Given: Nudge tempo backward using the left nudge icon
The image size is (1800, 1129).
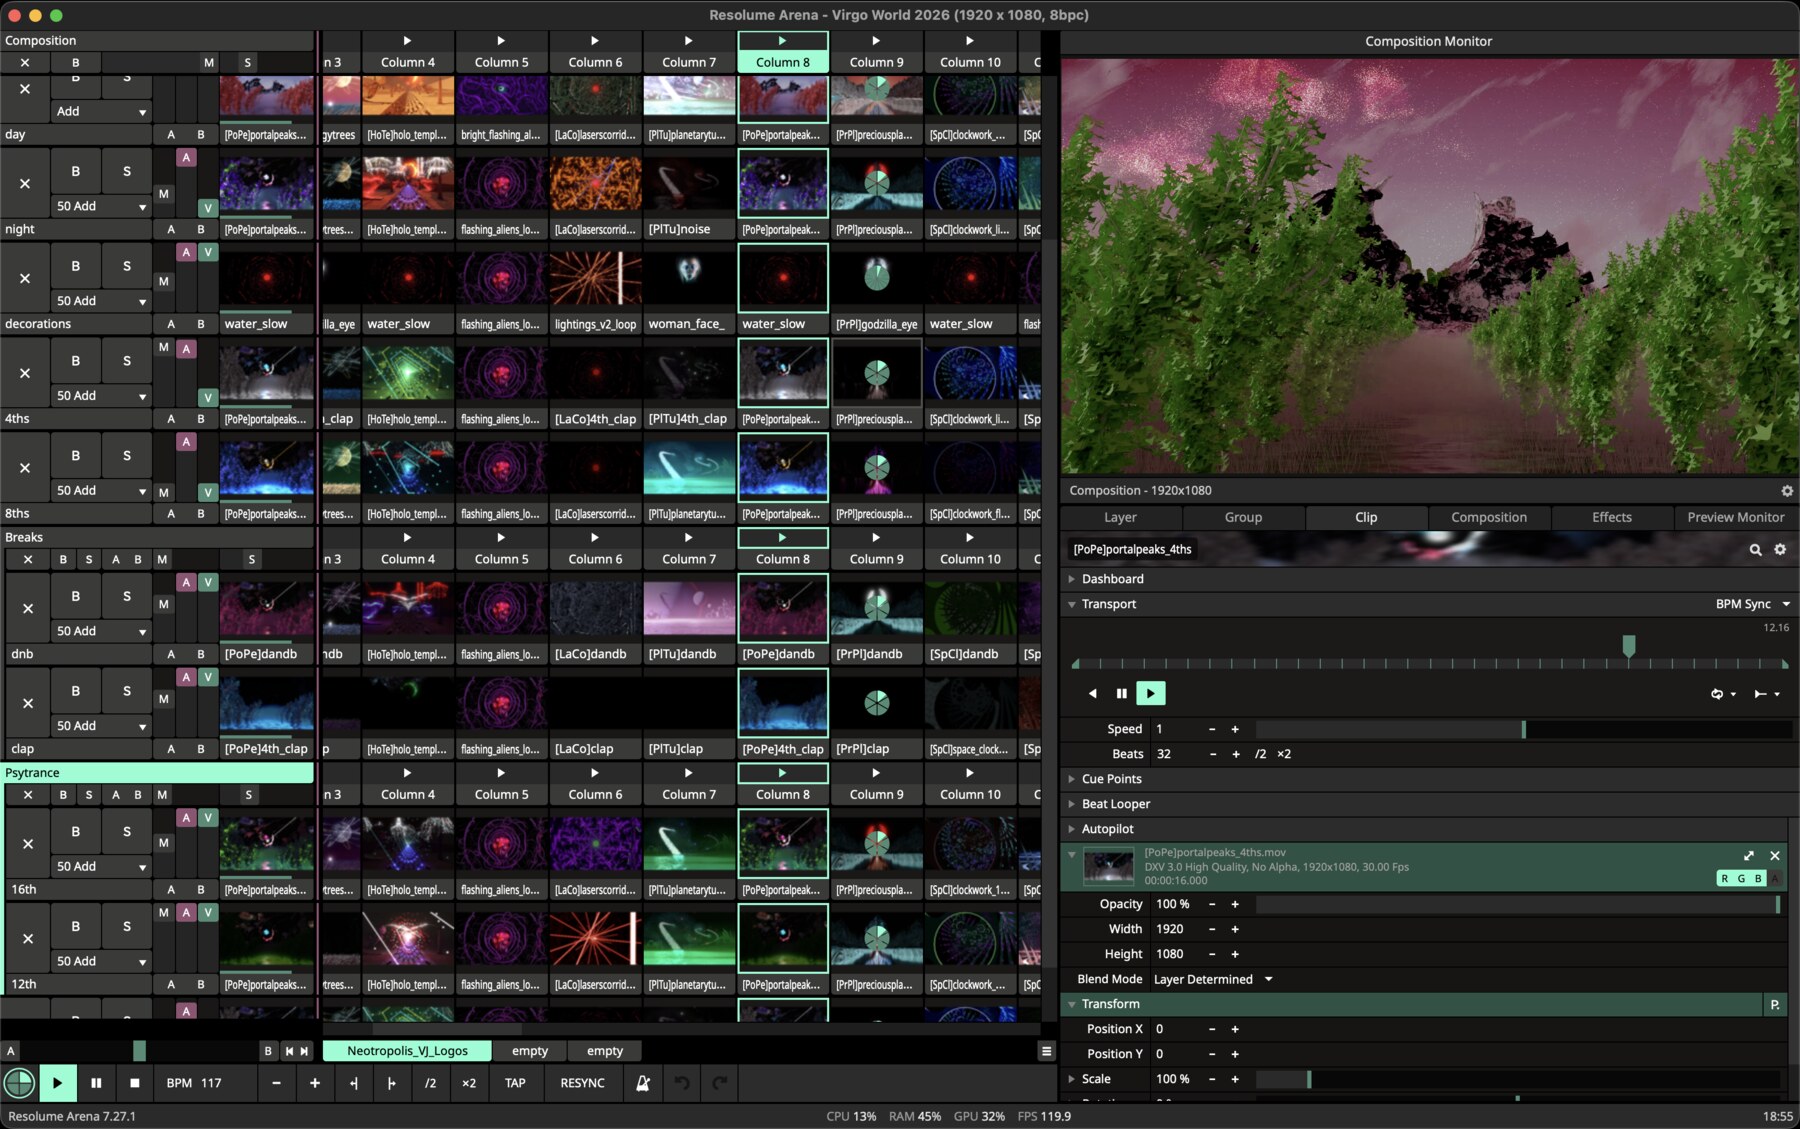Looking at the screenshot, I should tap(353, 1083).
